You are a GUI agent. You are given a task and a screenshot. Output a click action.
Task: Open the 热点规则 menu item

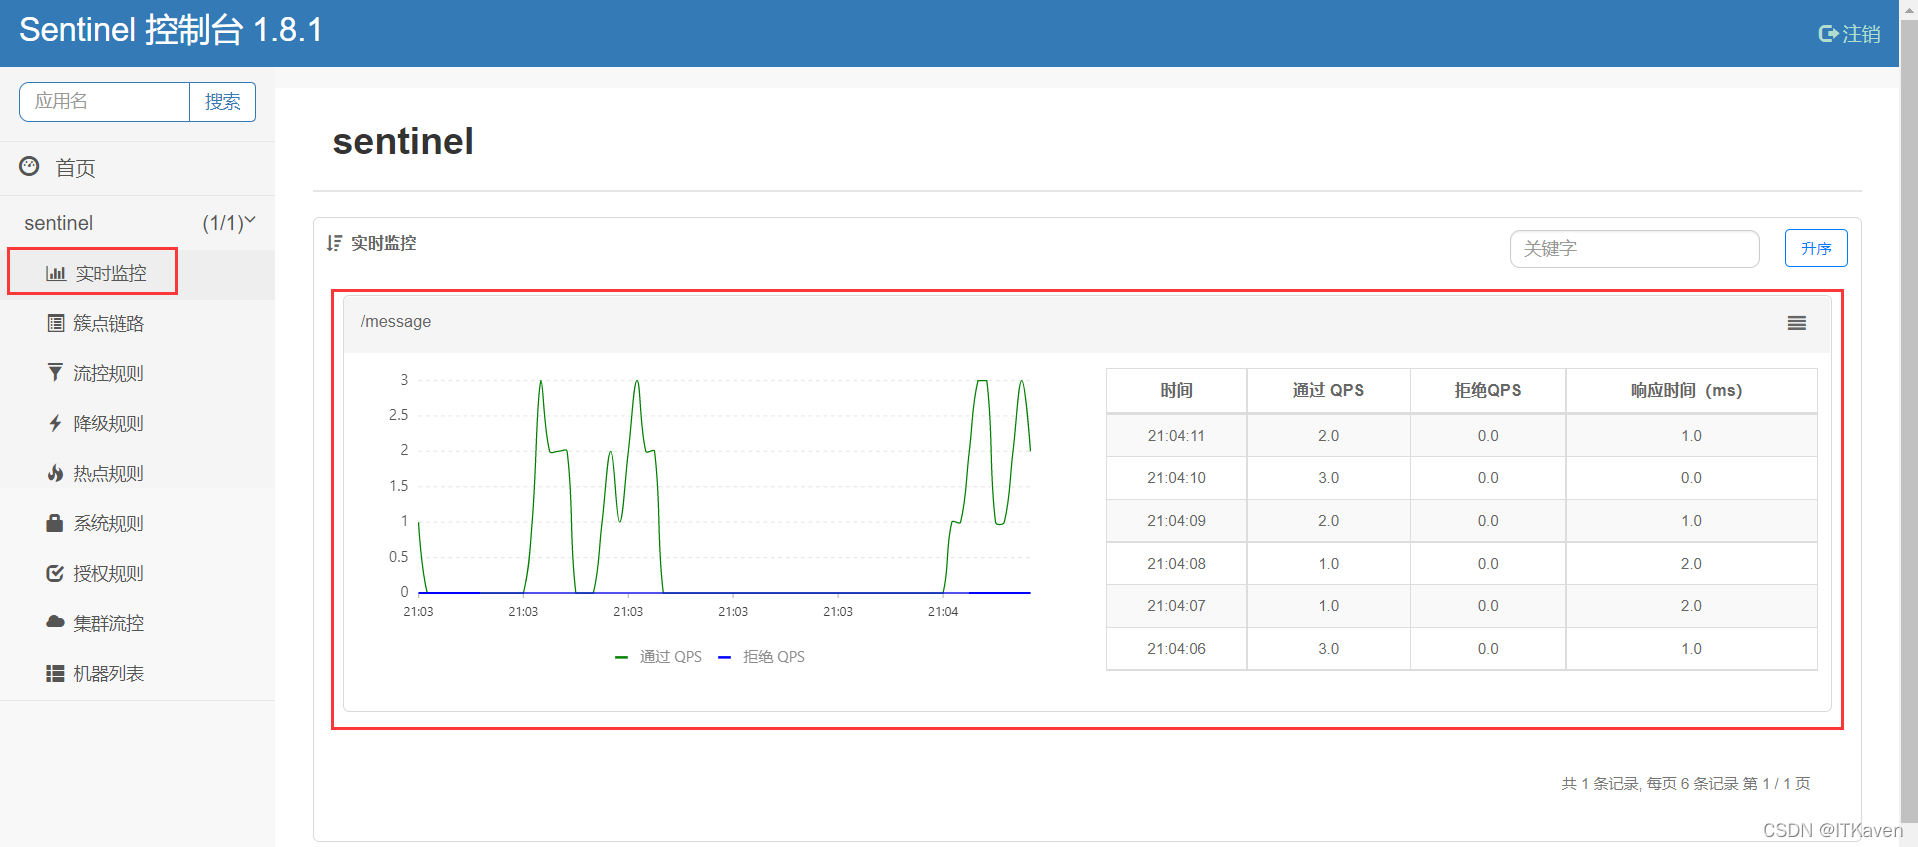[138, 473]
